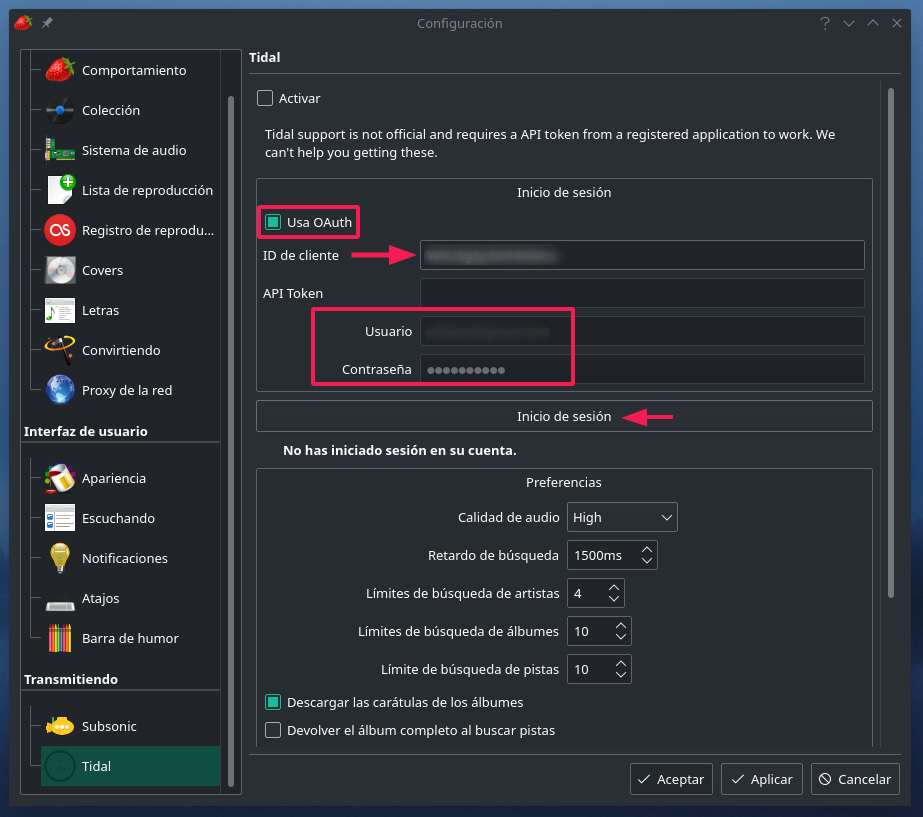Click the question mark help icon
The height and width of the screenshot is (817, 923).
pyautogui.click(x=825, y=23)
